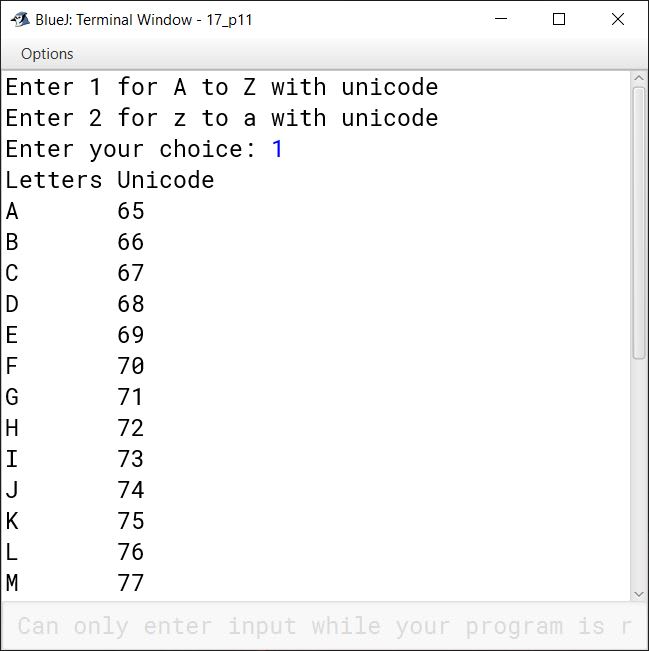
Task: Open the Options menu
Action: click(47, 54)
